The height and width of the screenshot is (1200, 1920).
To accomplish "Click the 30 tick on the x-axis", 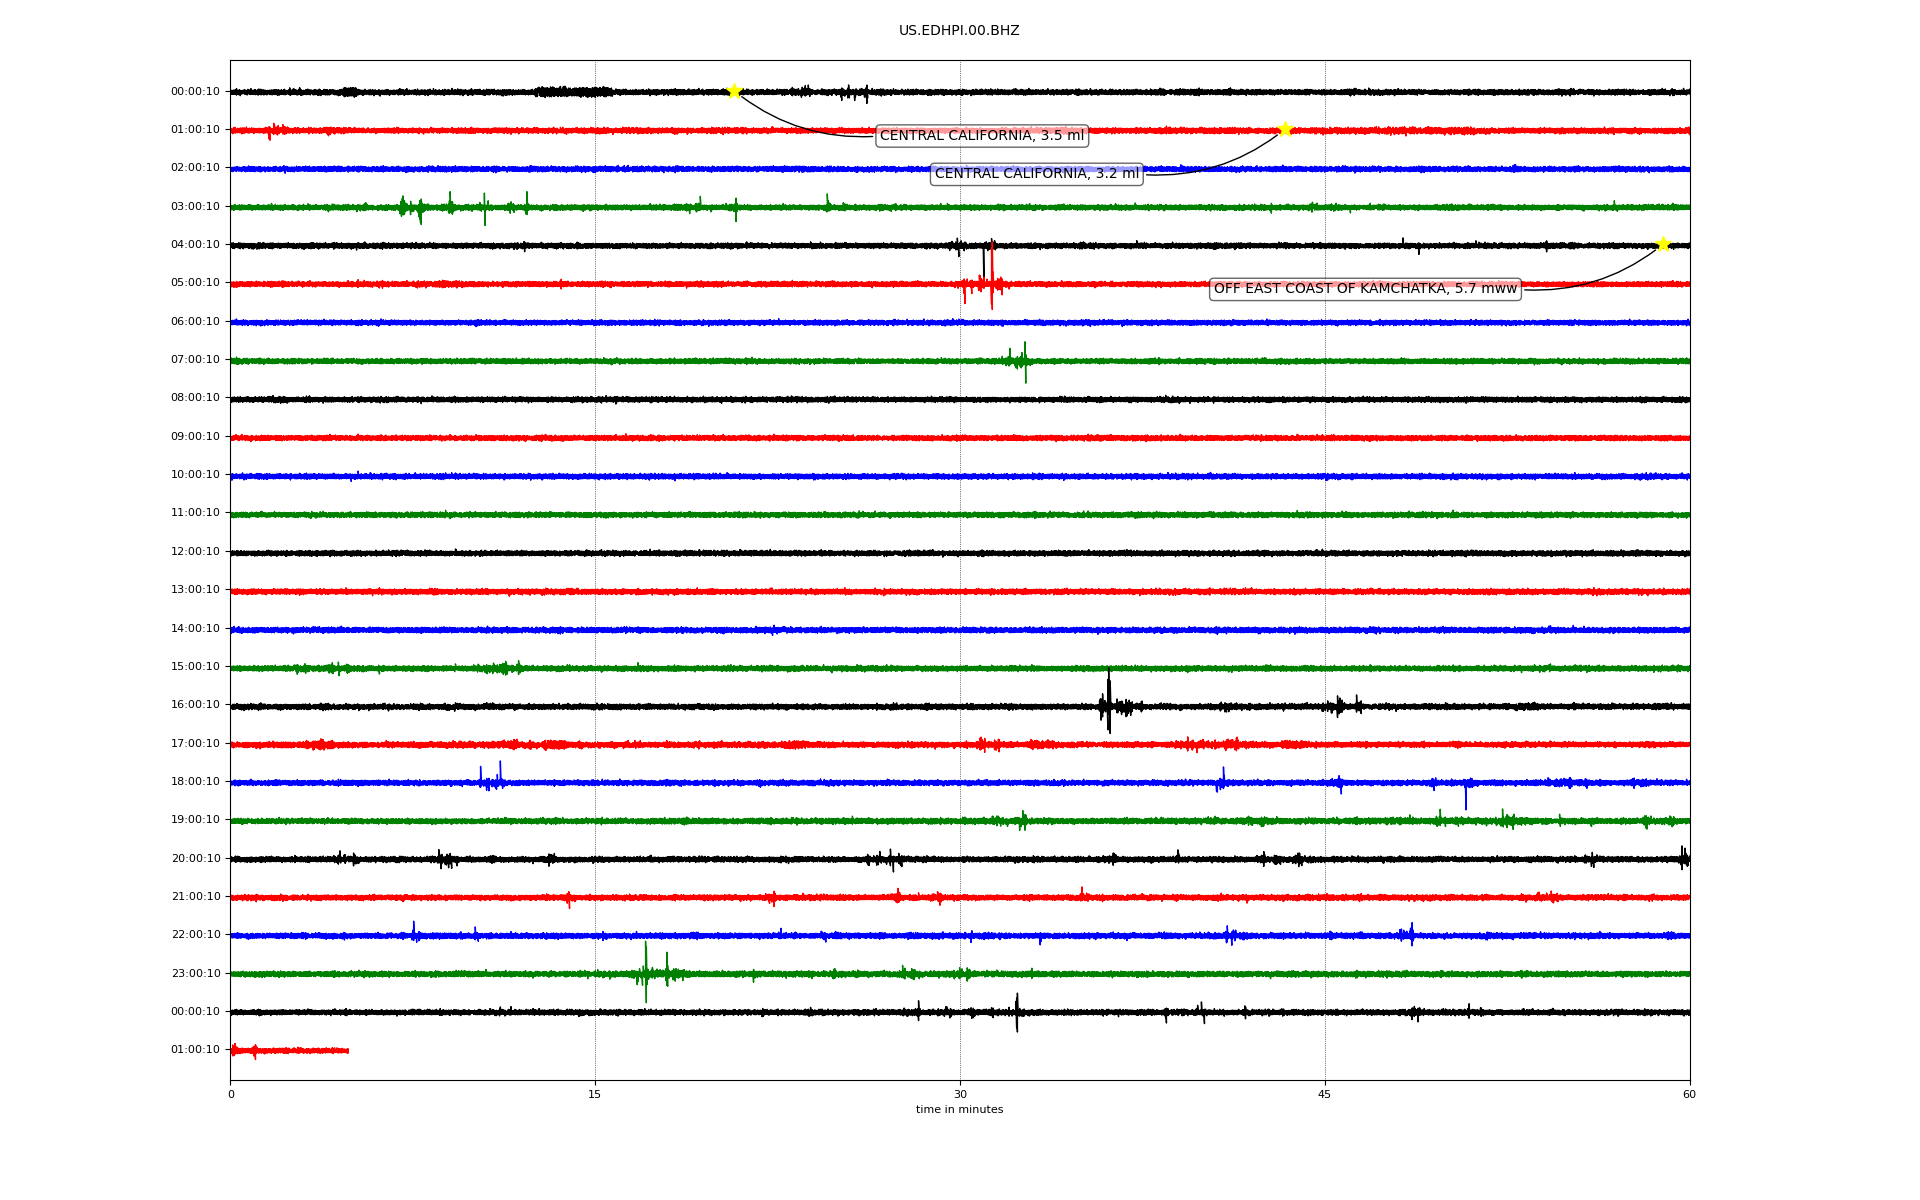I will 960,1094.
